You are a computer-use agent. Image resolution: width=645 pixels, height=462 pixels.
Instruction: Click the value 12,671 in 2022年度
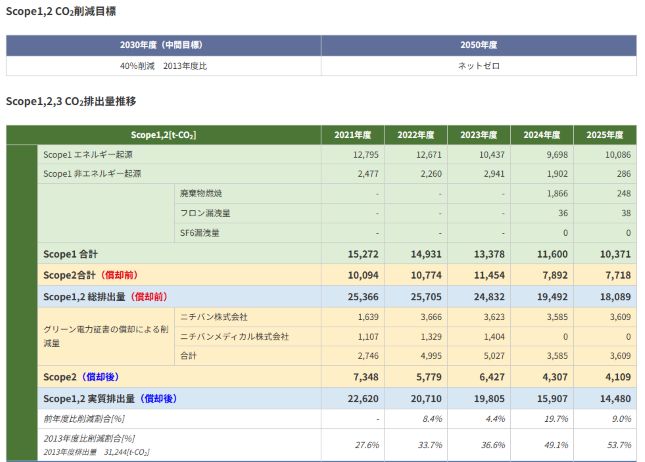429,155
